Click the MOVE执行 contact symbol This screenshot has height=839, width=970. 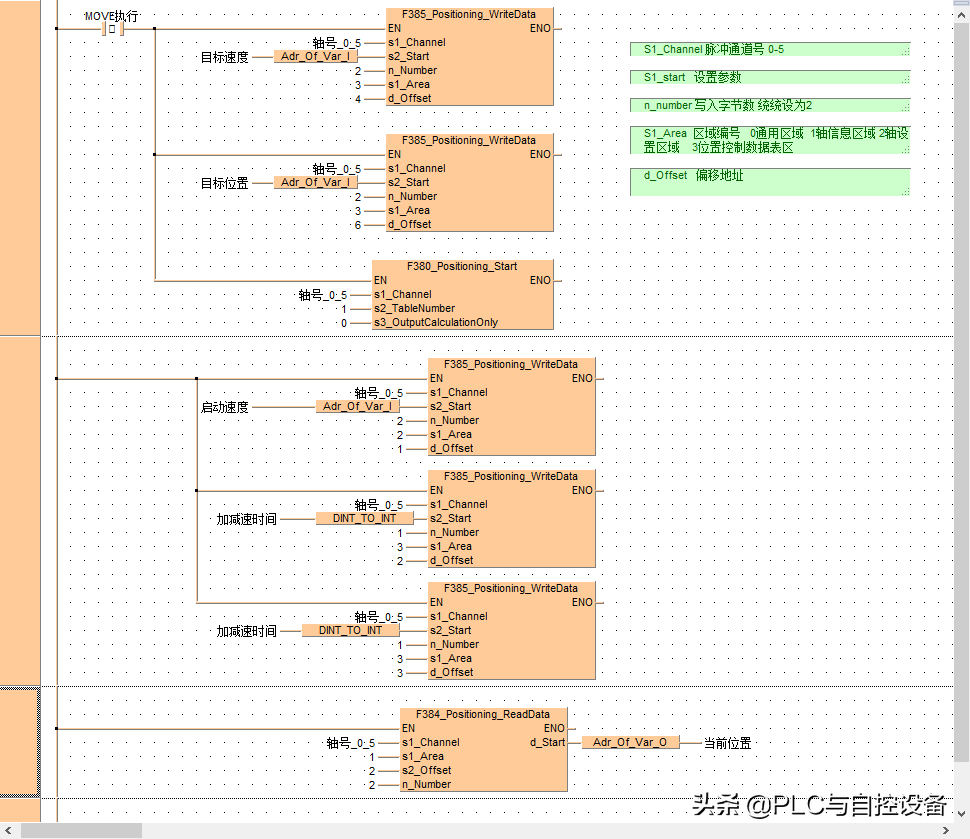tap(113, 29)
